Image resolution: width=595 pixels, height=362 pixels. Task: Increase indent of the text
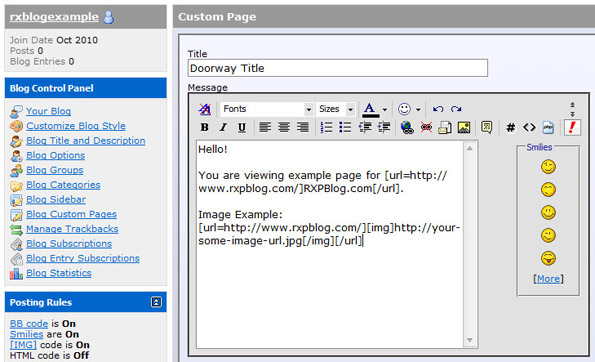coord(384,127)
